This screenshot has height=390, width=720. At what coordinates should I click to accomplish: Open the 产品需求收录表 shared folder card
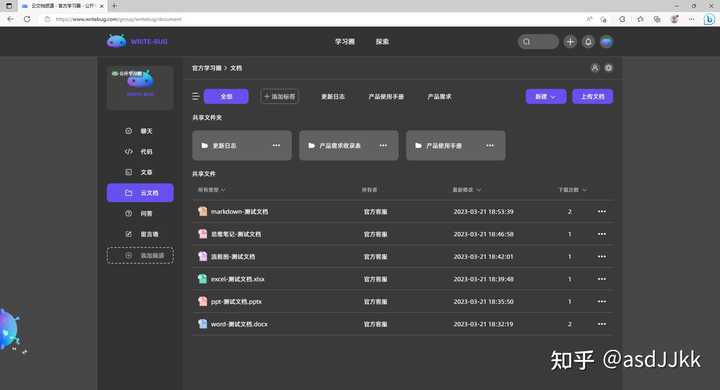tap(349, 146)
